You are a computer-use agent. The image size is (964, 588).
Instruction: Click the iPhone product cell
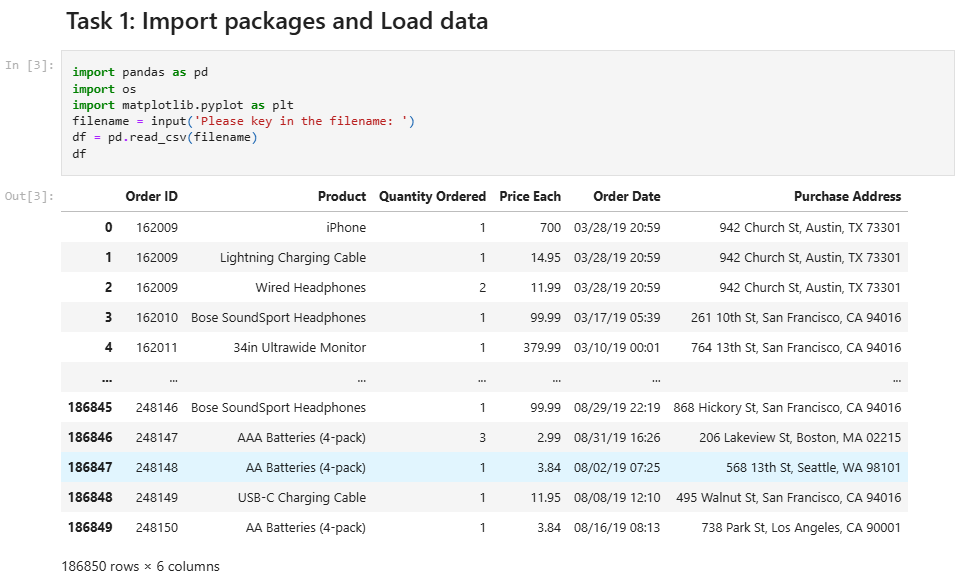[x=346, y=228]
